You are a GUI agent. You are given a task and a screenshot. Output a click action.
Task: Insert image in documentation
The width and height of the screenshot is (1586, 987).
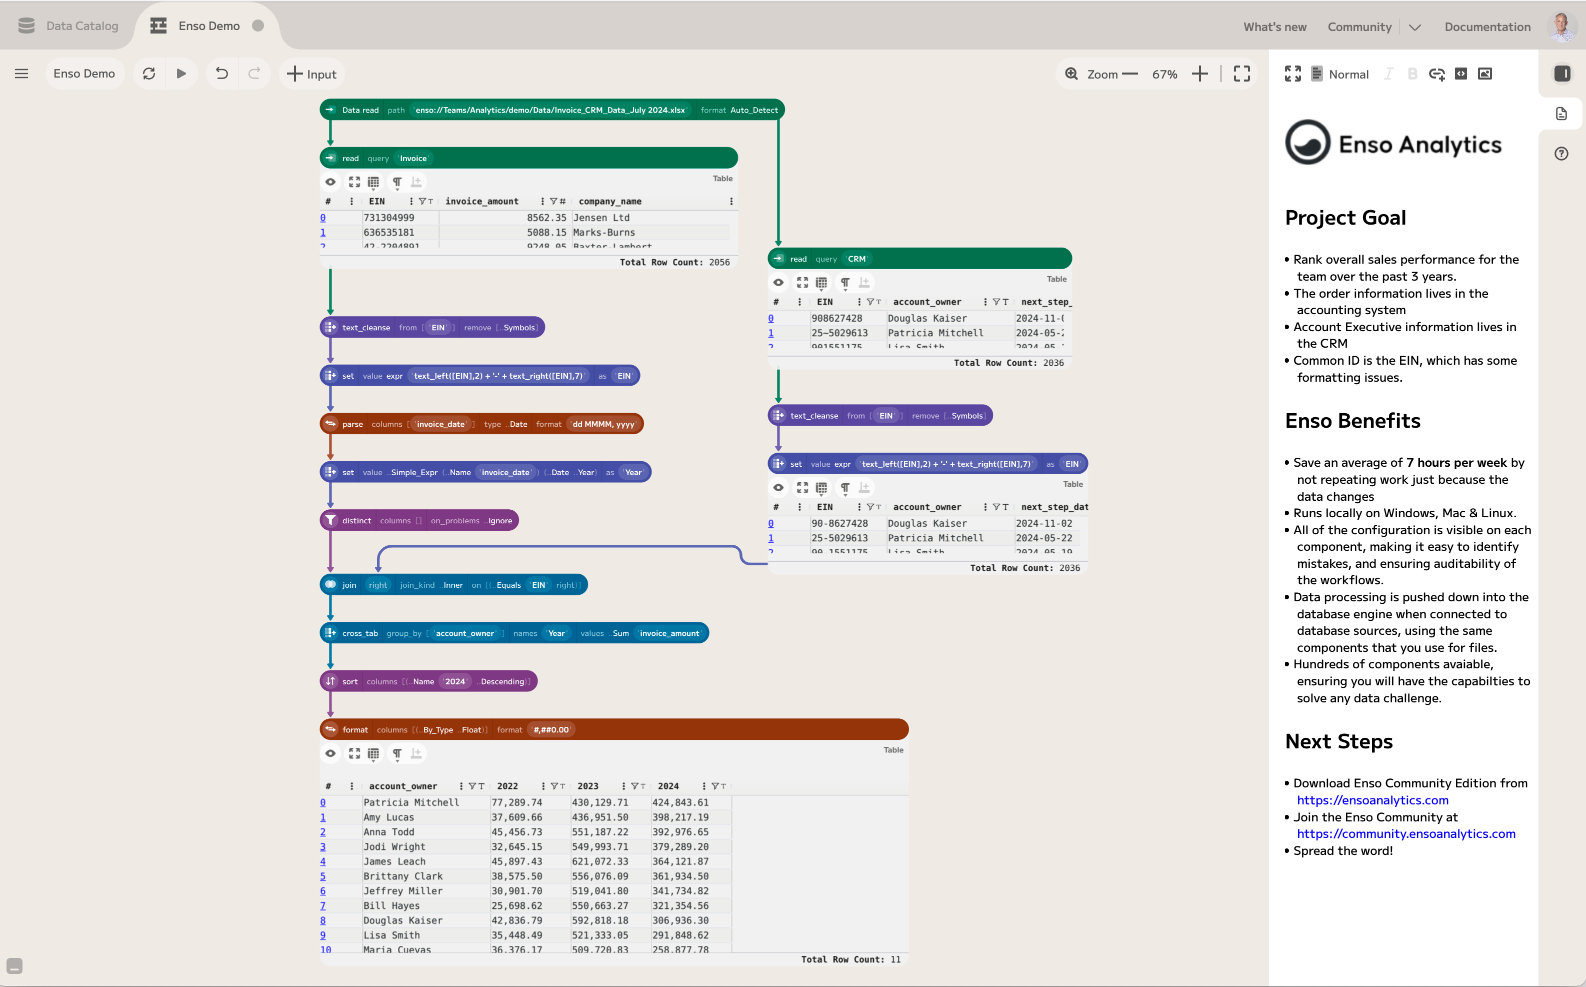click(x=1485, y=74)
